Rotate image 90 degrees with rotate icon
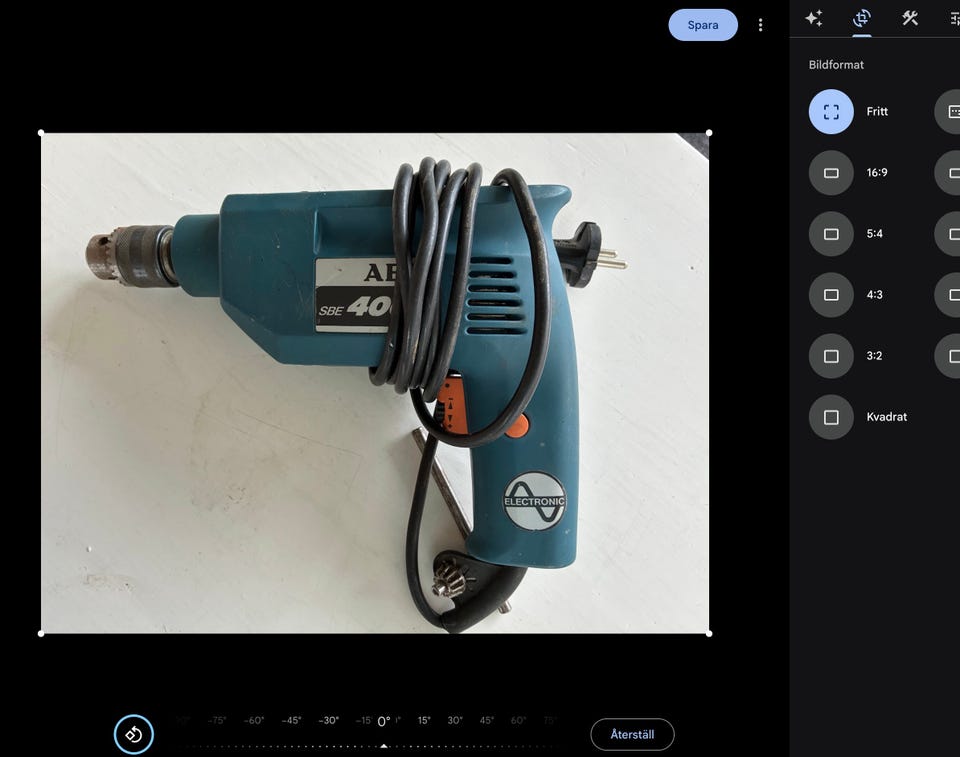 [133, 734]
